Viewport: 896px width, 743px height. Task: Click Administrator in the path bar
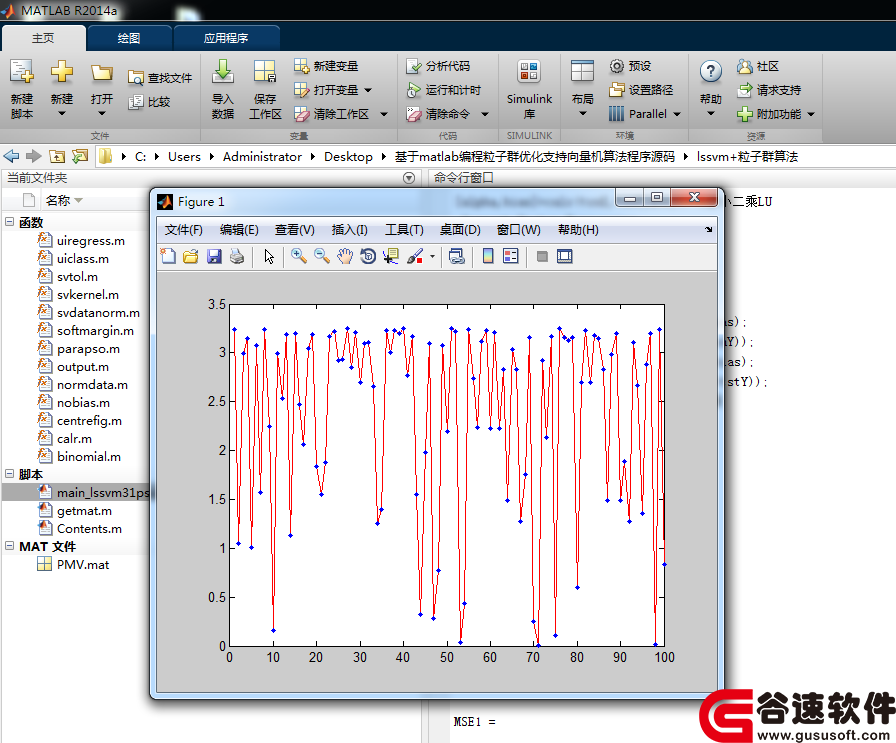point(262,157)
